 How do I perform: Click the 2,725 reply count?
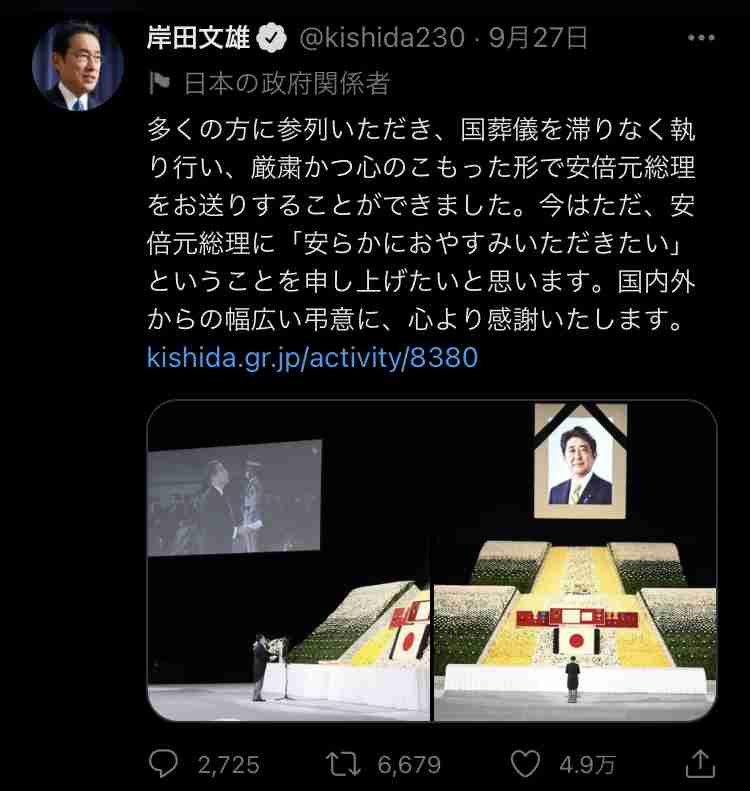tap(228, 765)
